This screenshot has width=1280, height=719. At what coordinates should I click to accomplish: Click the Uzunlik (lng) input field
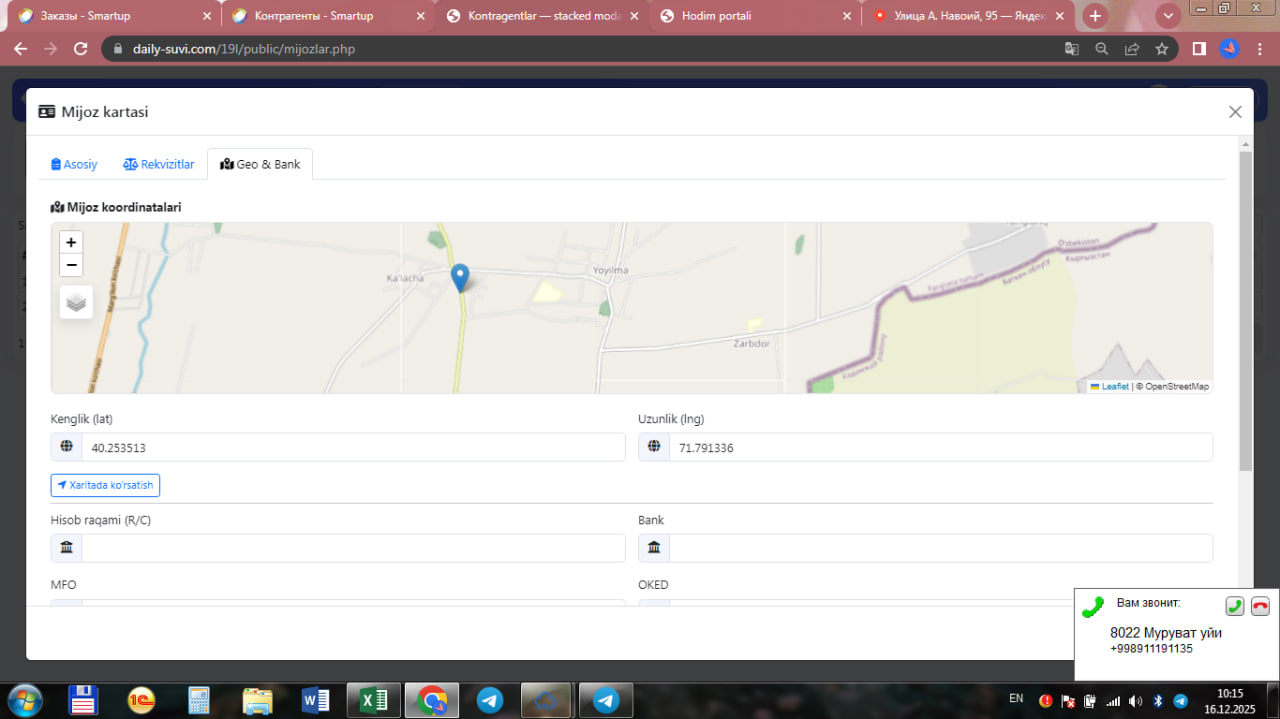pyautogui.click(x=940, y=448)
